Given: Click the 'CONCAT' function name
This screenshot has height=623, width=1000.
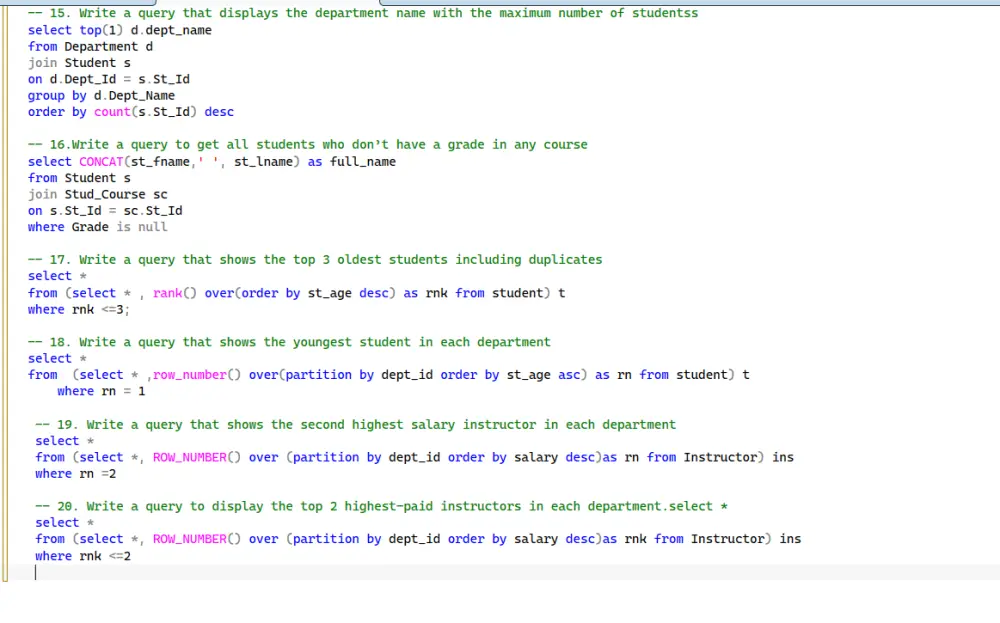Looking at the screenshot, I should pyautogui.click(x=101, y=162).
